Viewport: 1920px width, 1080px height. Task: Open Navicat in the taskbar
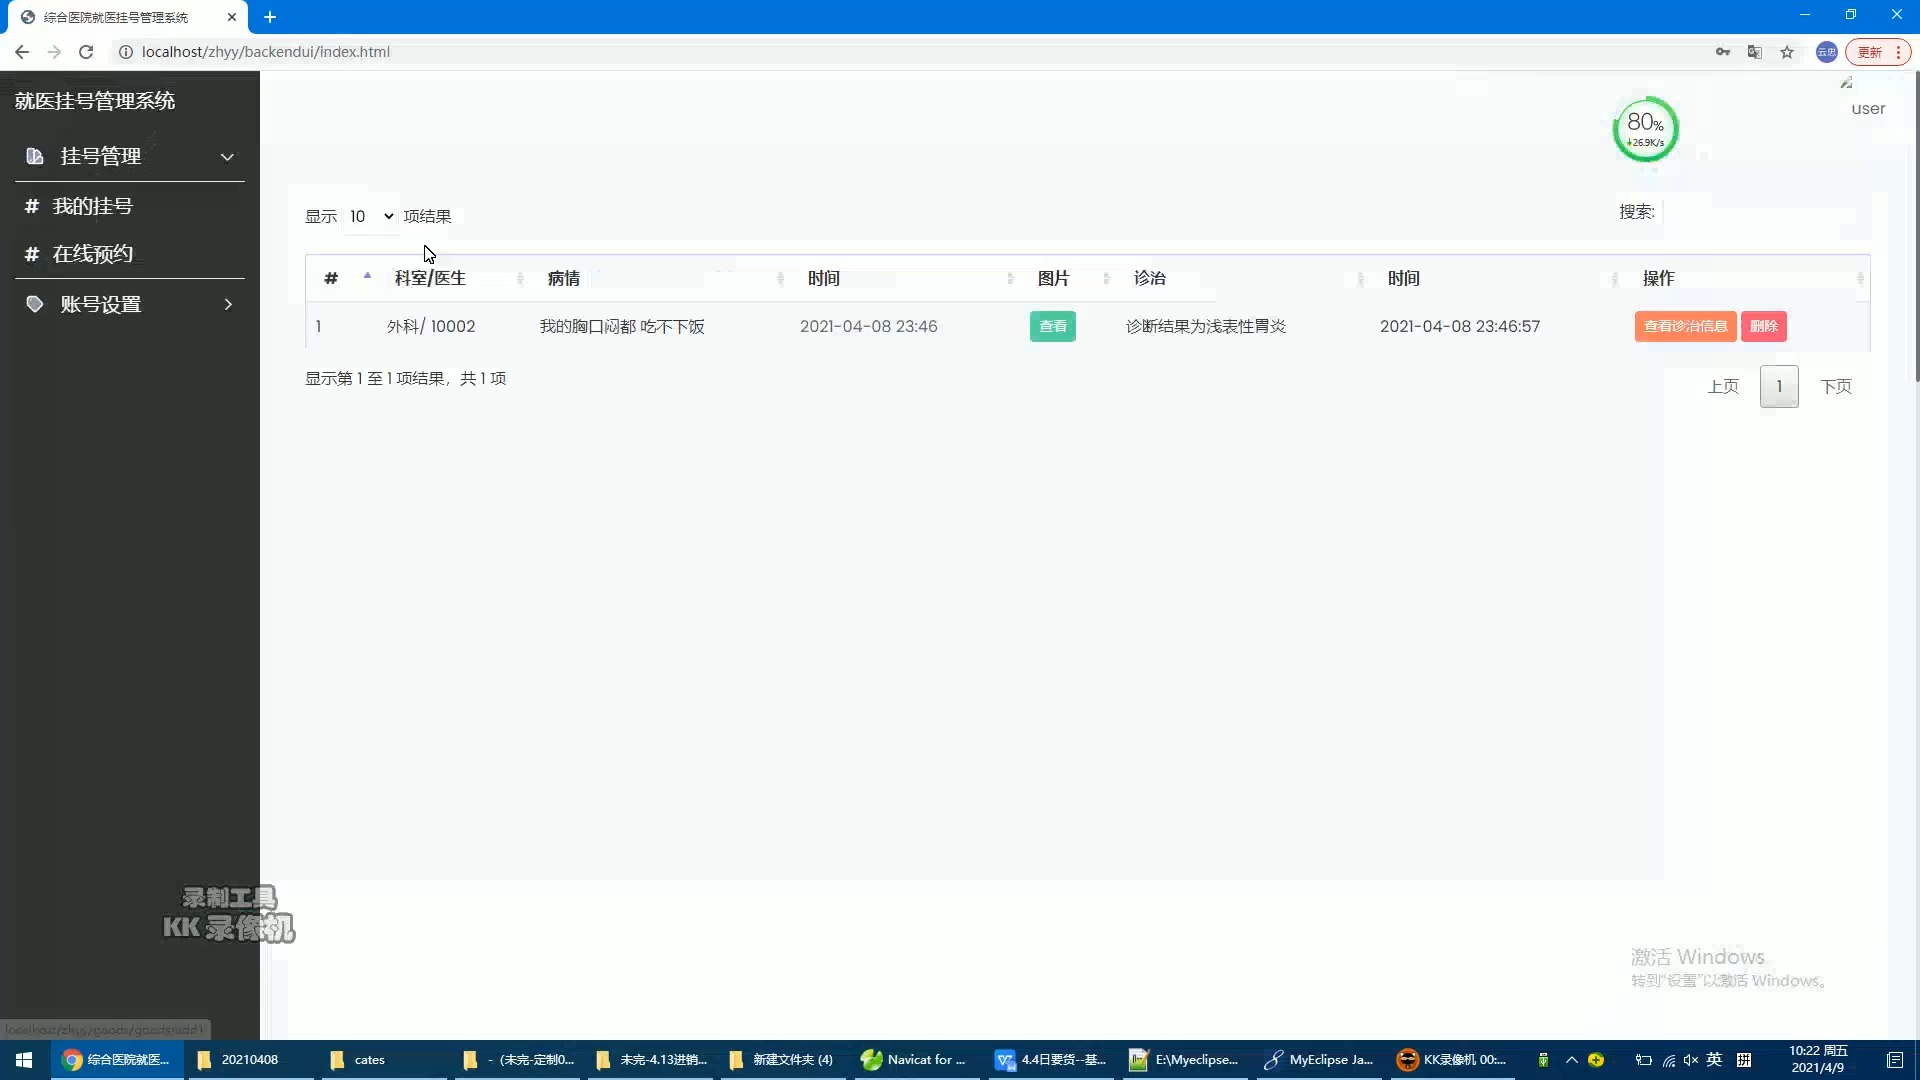916,1060
